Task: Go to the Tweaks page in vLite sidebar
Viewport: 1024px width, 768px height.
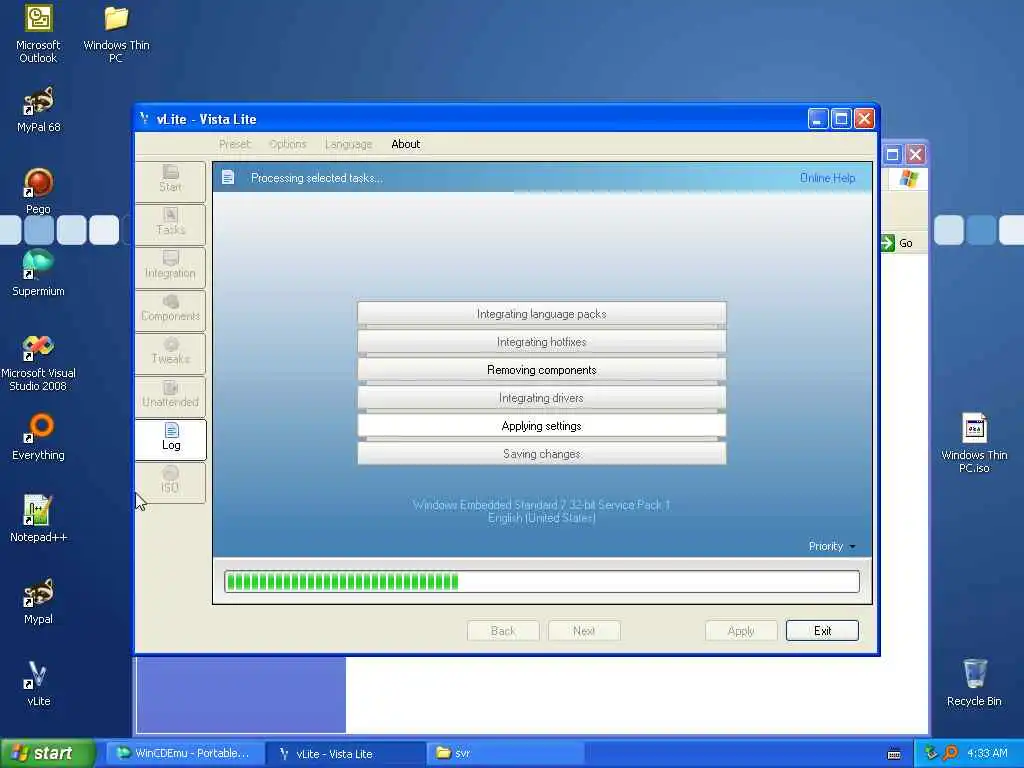Action: tap(170, 353)
